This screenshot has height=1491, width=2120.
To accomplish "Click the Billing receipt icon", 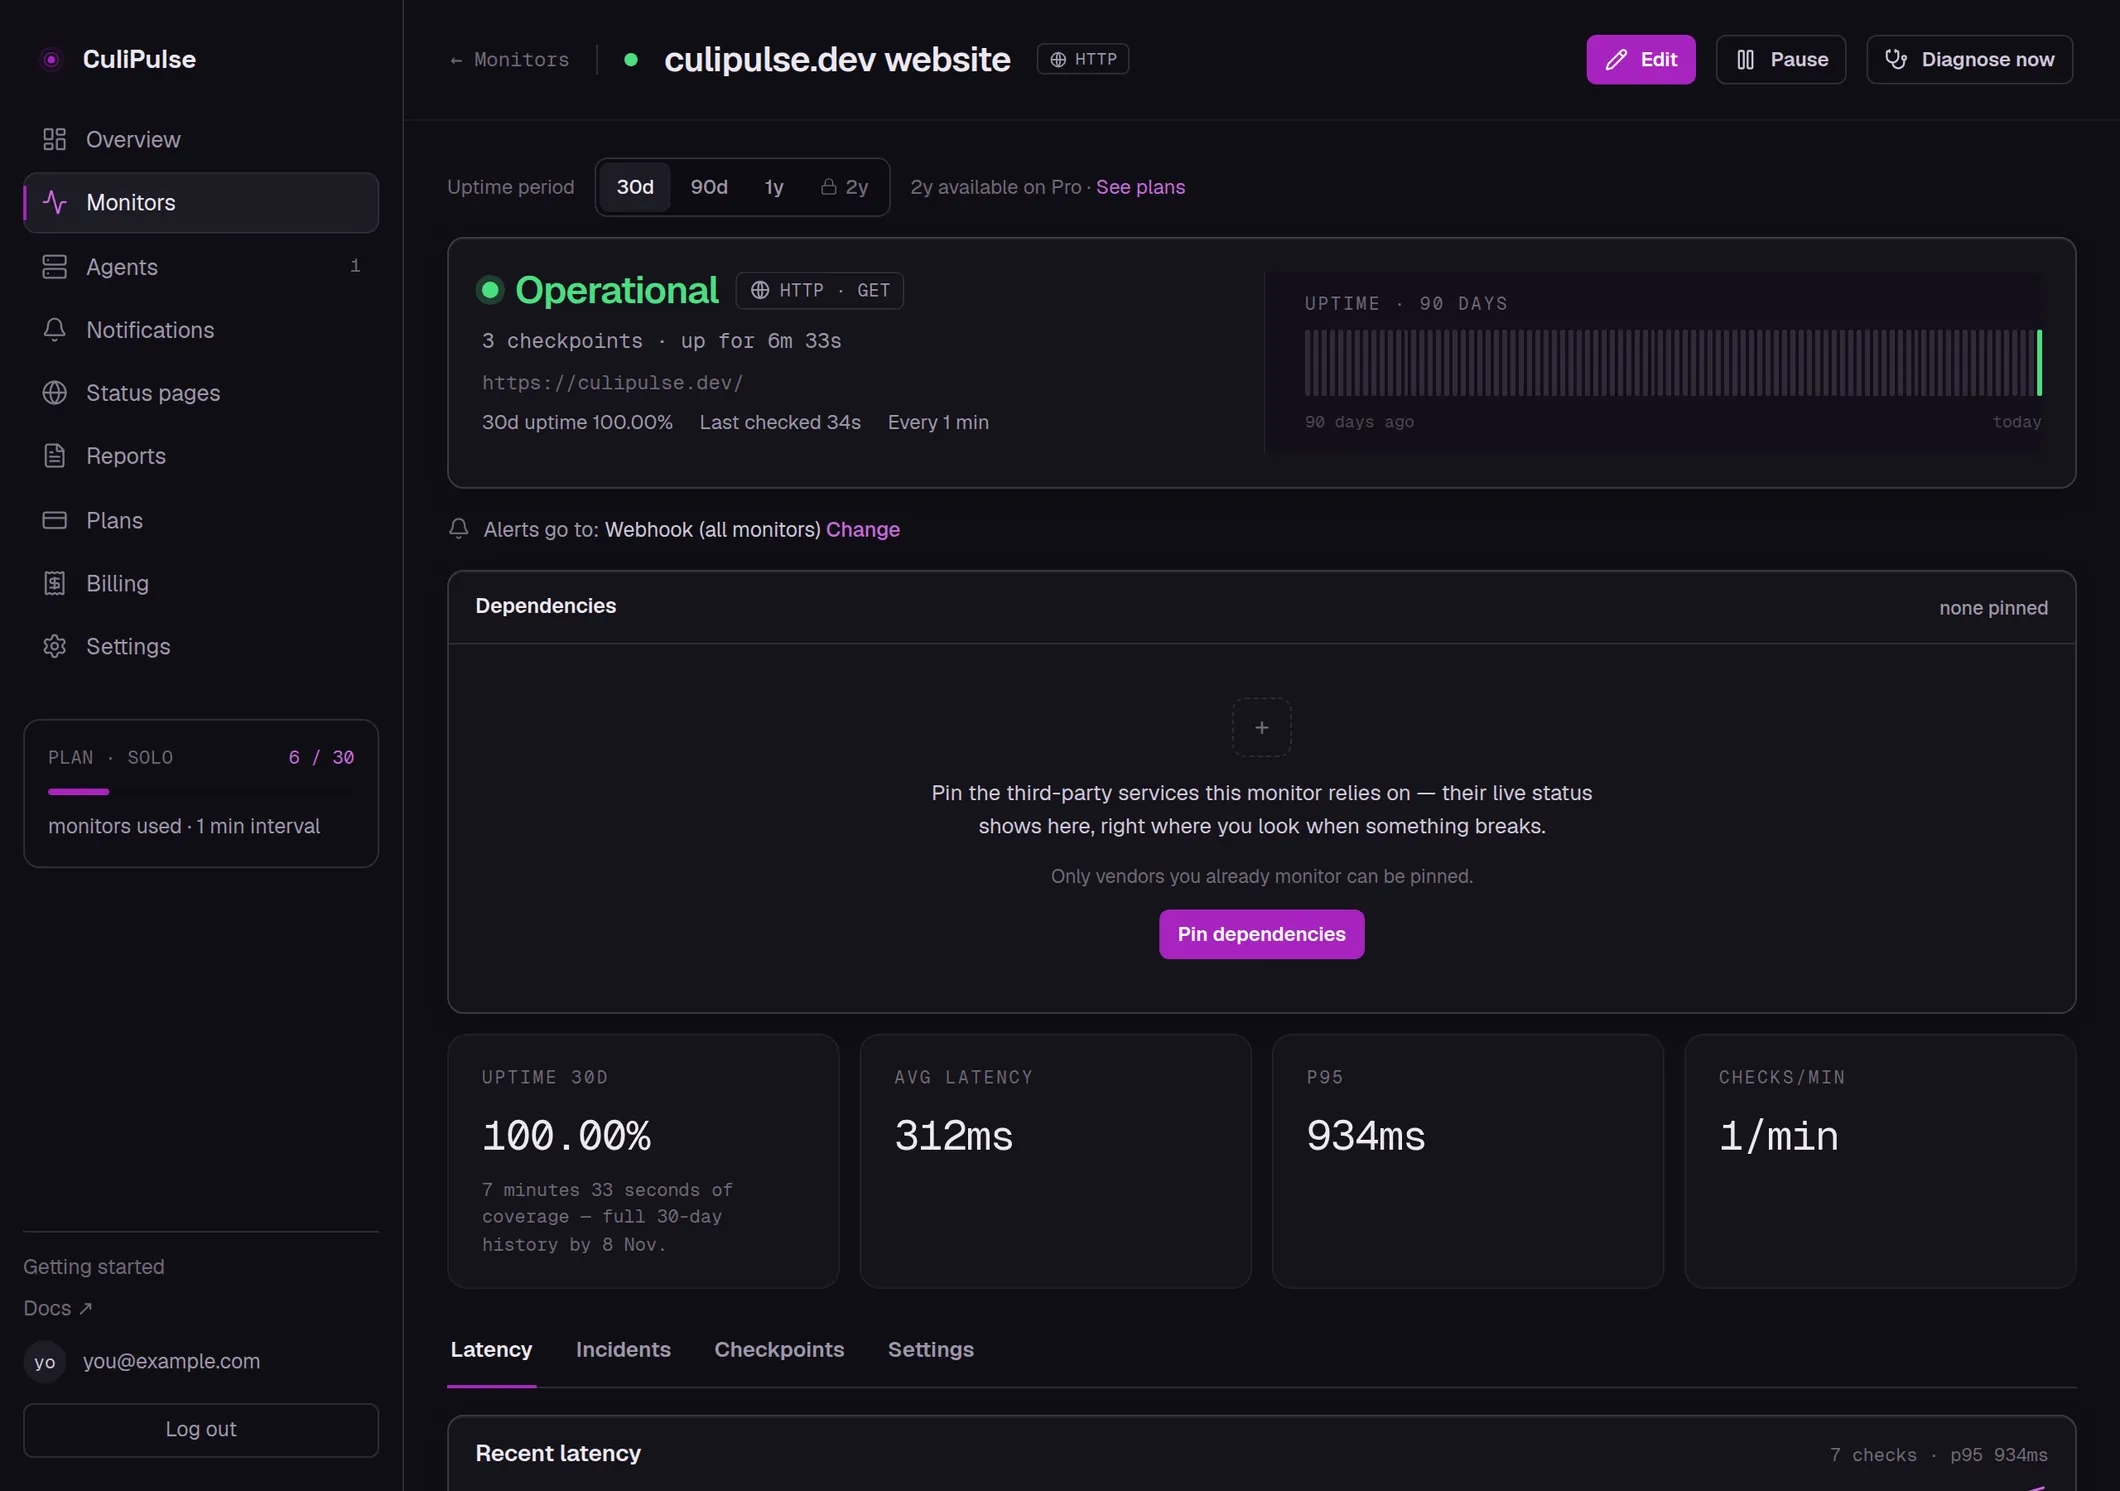I will click(54, 583).
